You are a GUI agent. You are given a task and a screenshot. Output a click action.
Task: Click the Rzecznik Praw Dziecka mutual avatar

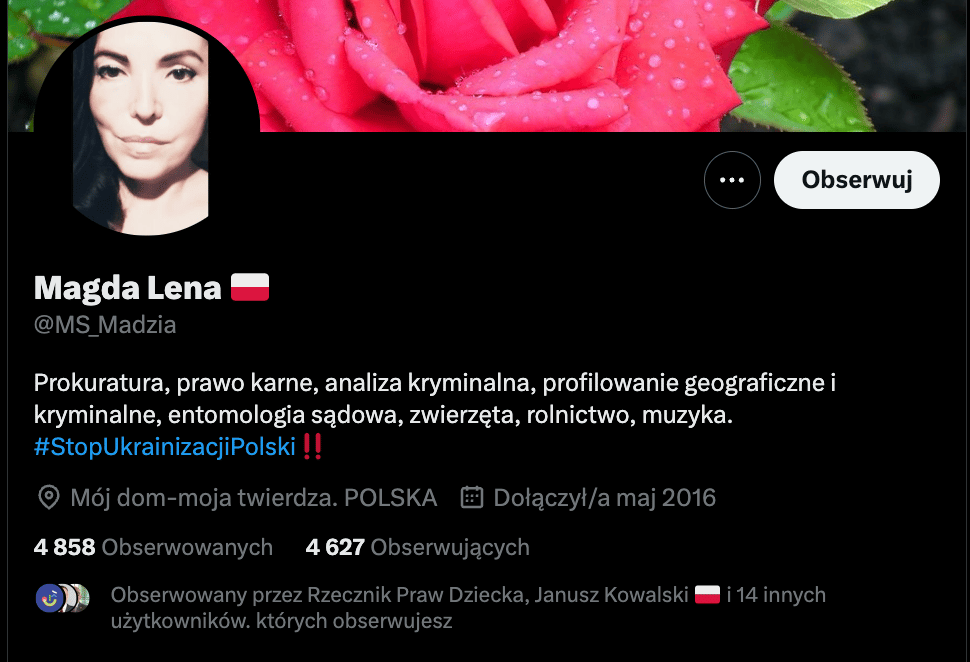click(49, 598)
